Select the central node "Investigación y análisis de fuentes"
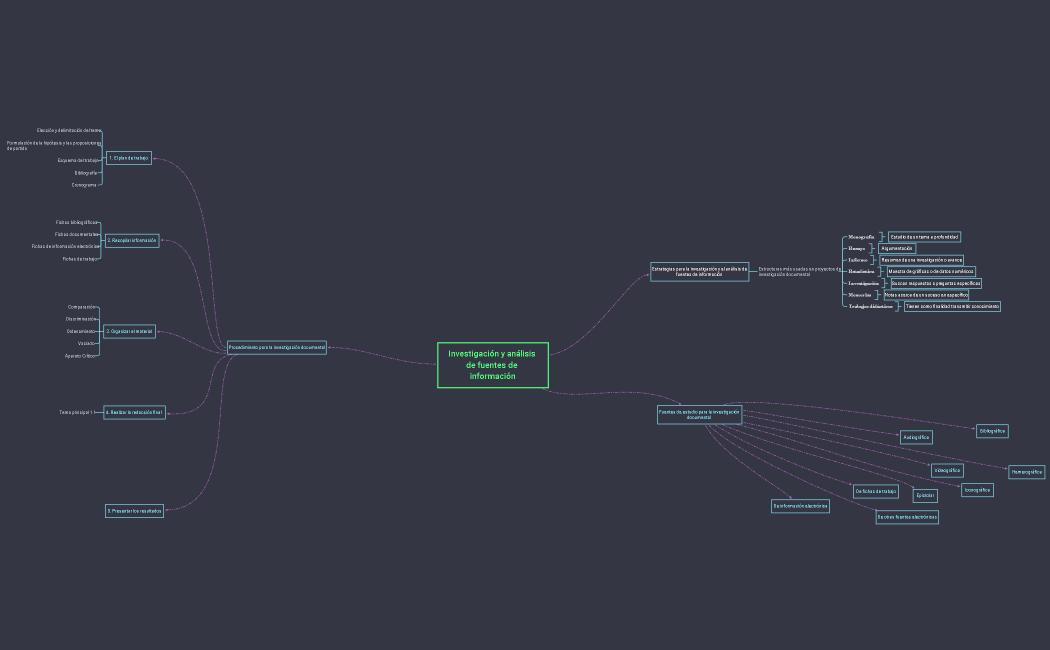The height and width of the screenshot is (650, 1050). [x=492, y=365]
